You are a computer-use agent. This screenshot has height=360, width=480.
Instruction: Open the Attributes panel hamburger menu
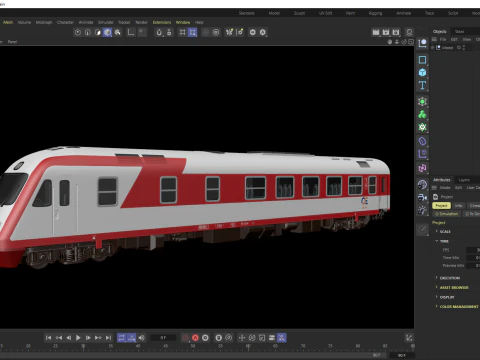(434, 188)
